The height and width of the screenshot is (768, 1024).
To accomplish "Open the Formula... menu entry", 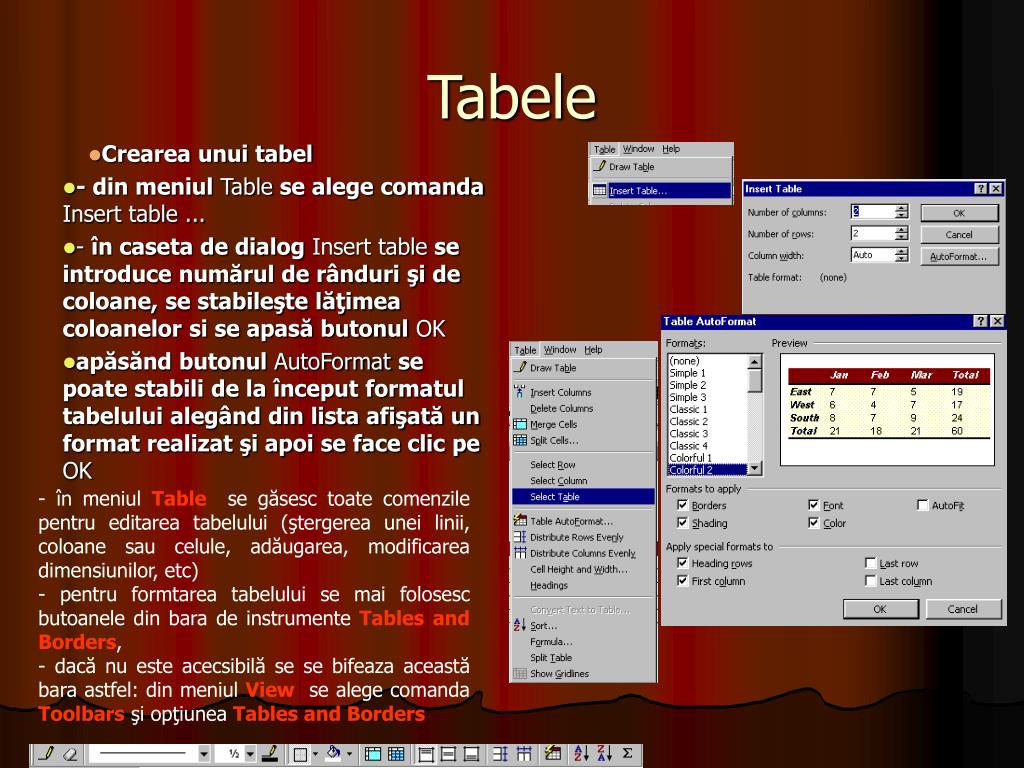I will [583, 641].
